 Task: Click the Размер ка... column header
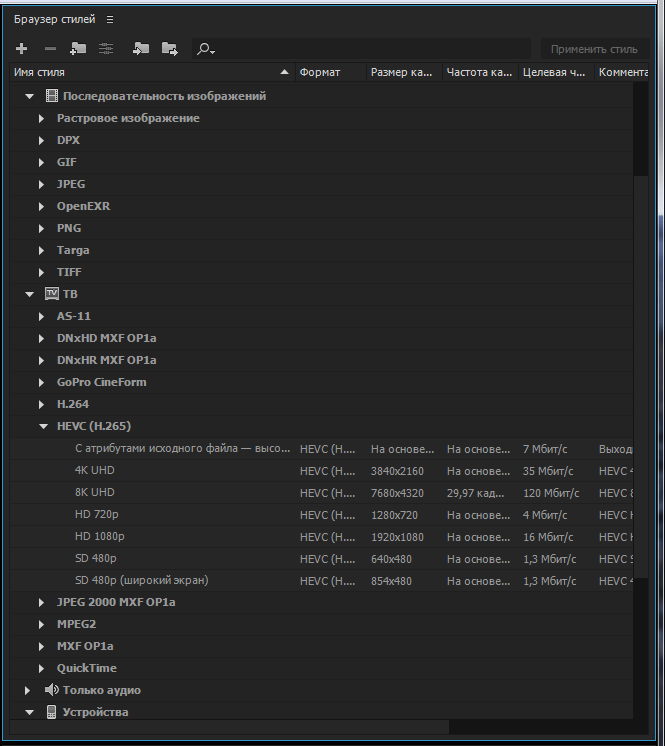(404, 72)
